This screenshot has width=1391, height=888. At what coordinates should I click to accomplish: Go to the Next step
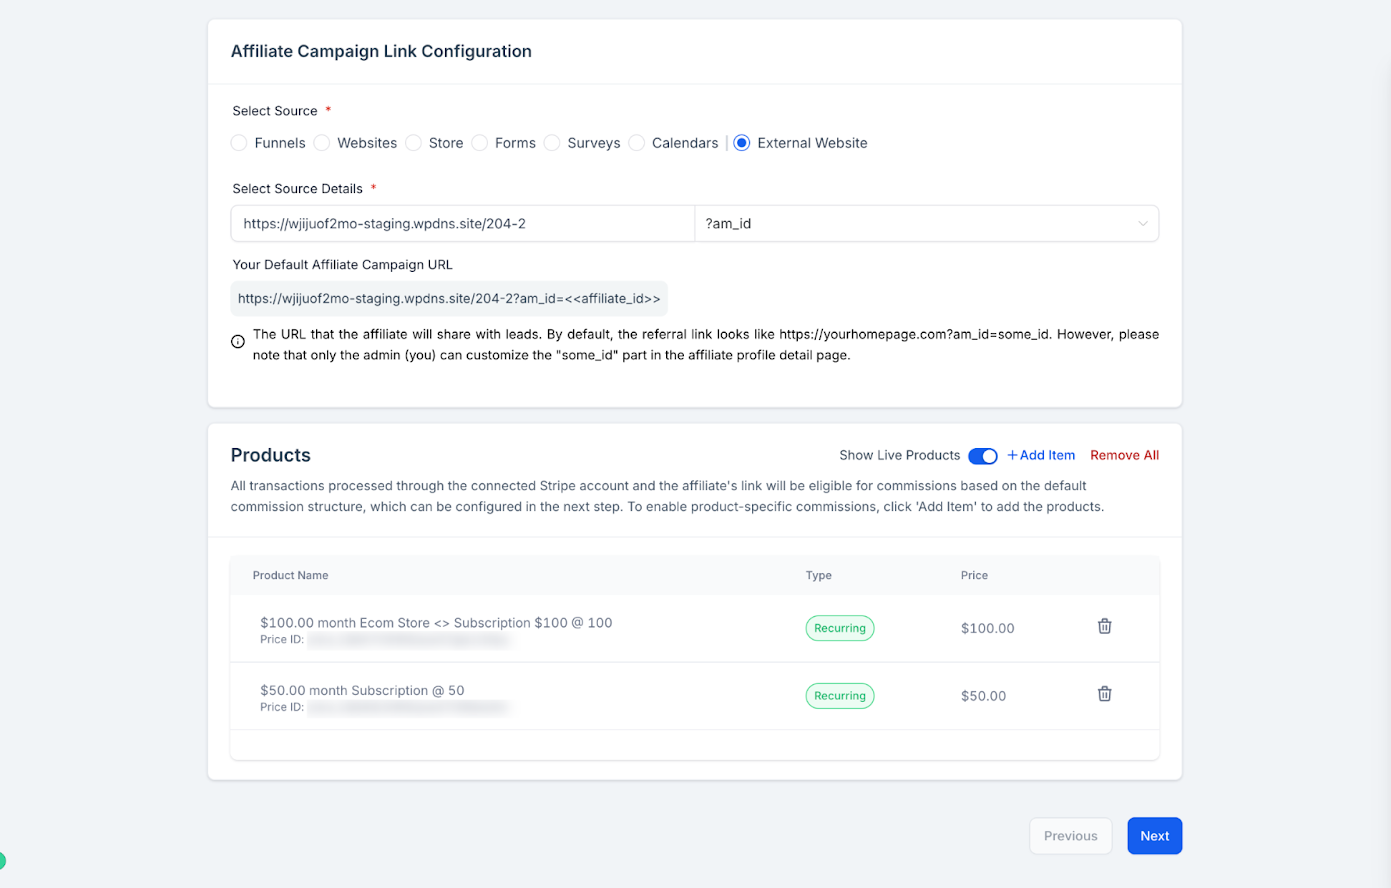click(x=1154, y=836)
